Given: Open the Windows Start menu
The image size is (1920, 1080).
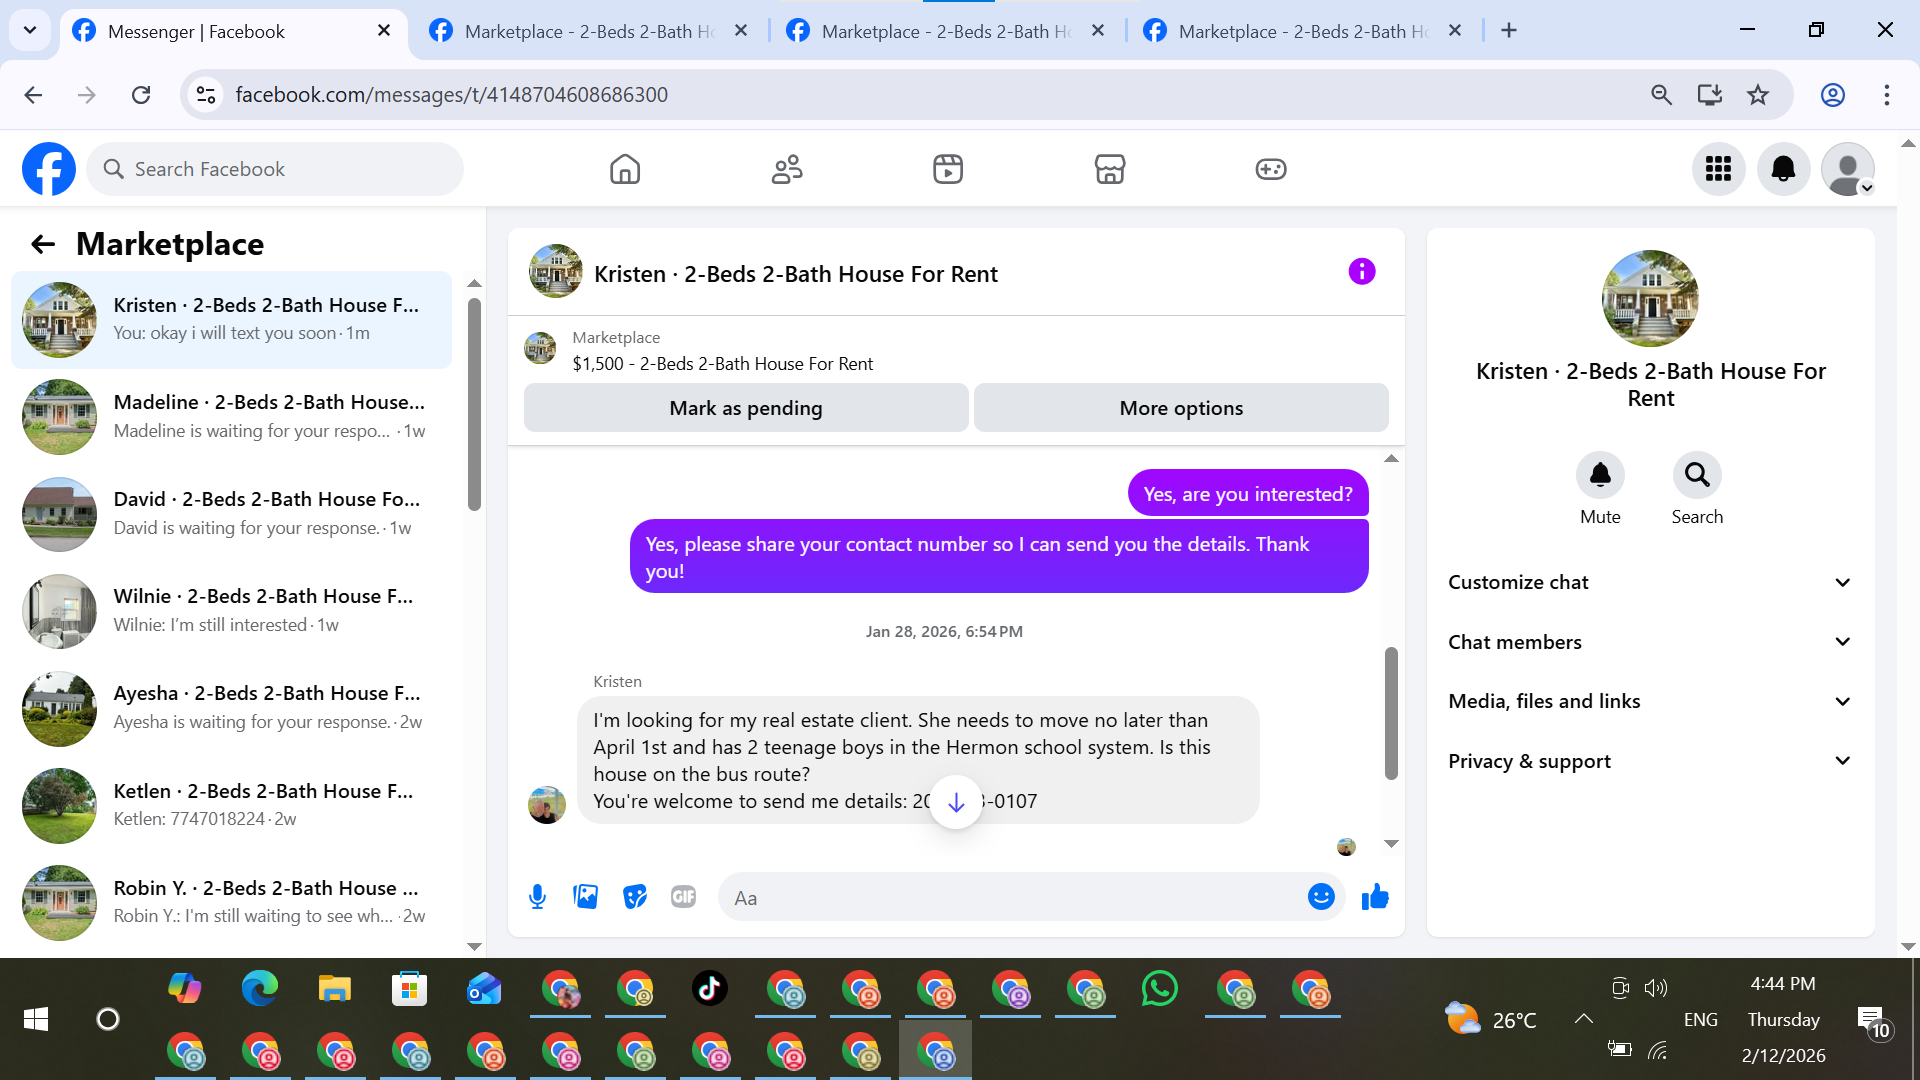Looking at the screenshot, I should pyautogui.click(x=36, y=1019).
